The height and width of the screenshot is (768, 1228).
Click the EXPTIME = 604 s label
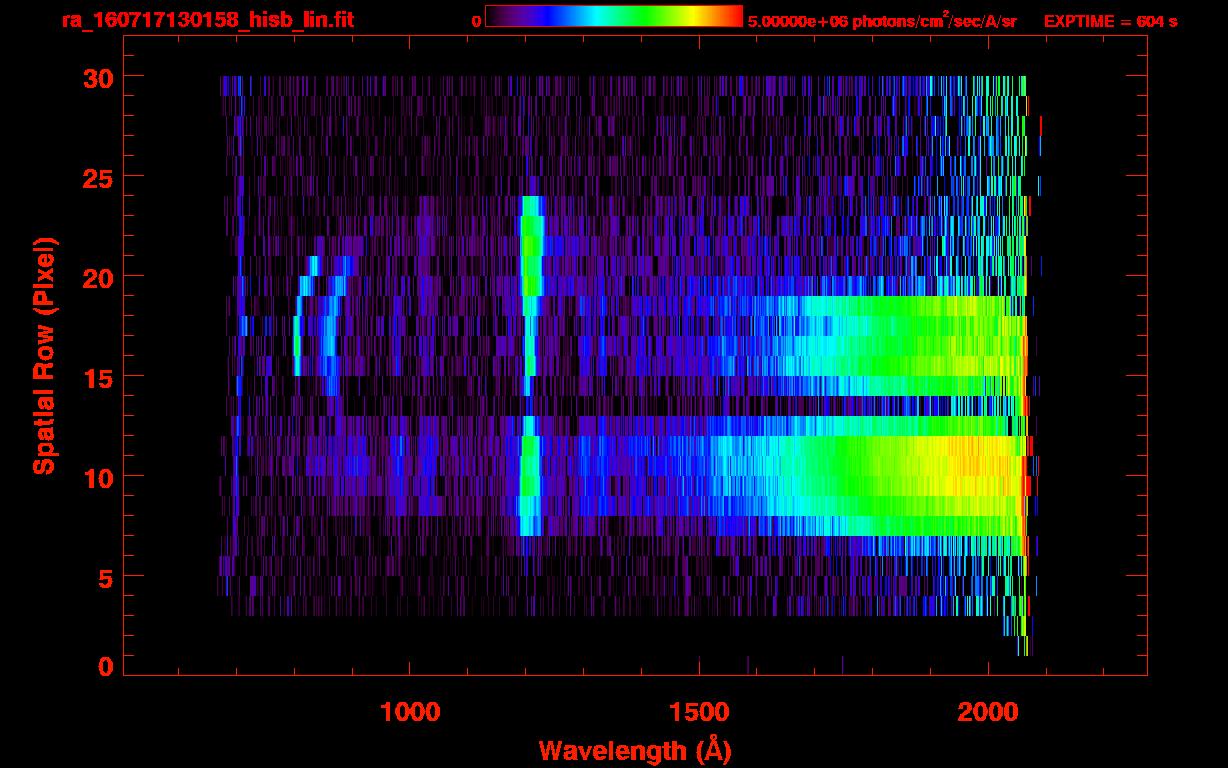coord(1110,21)
